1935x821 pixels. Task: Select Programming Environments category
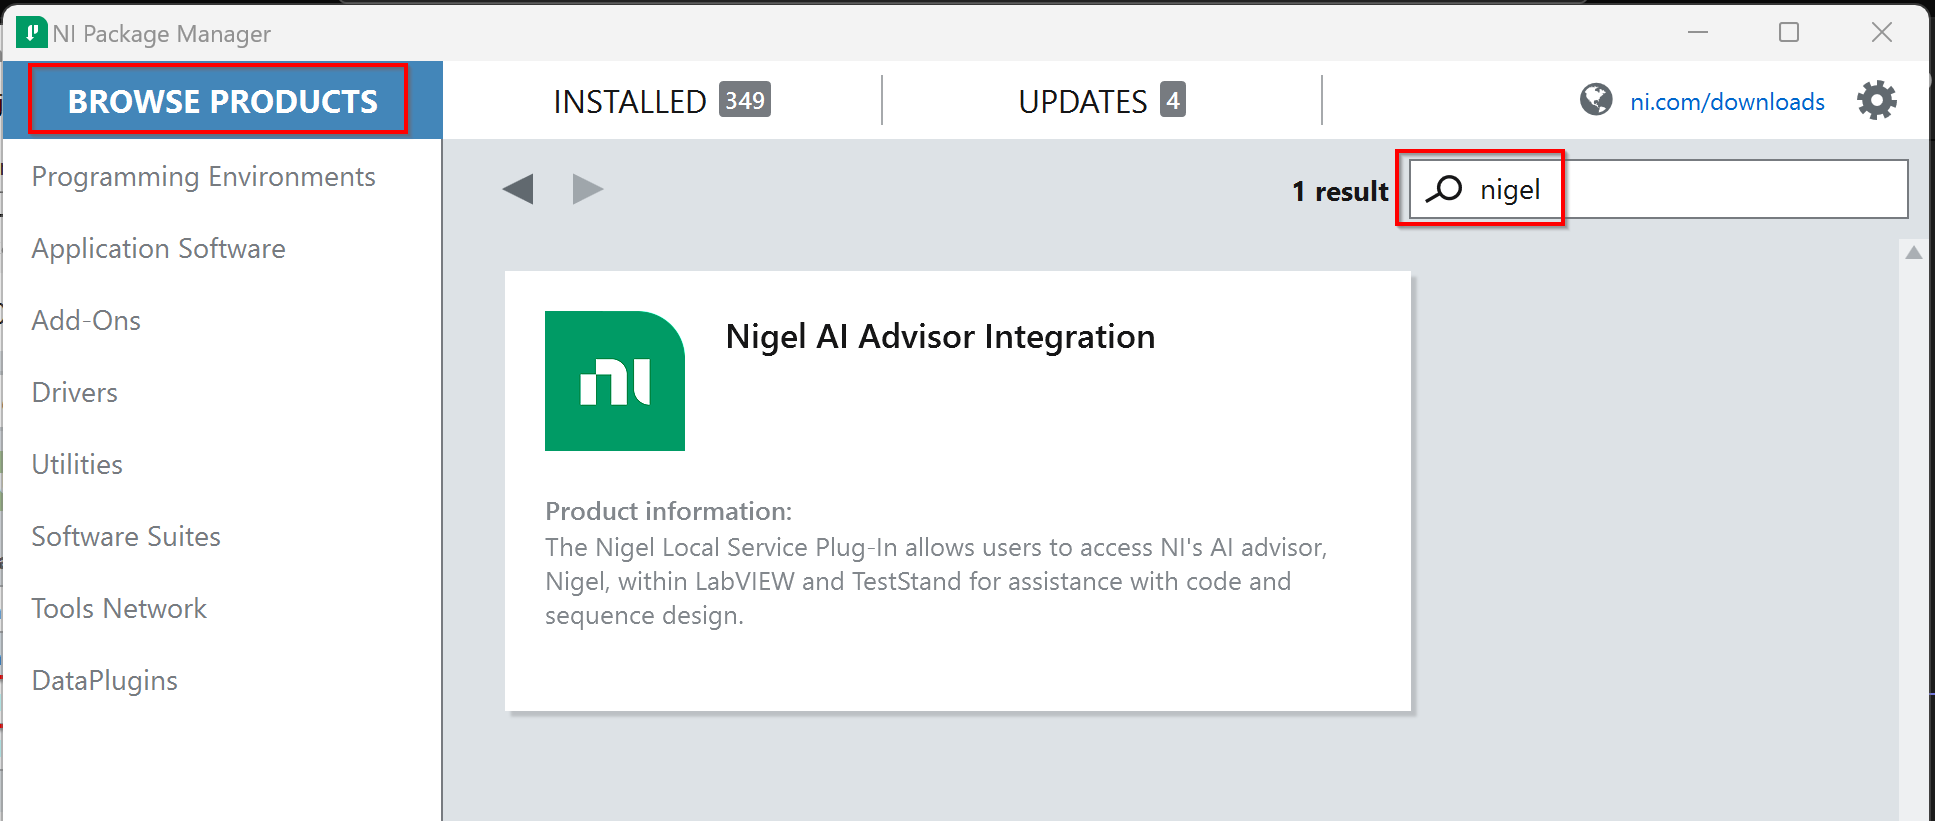point(203,177)
